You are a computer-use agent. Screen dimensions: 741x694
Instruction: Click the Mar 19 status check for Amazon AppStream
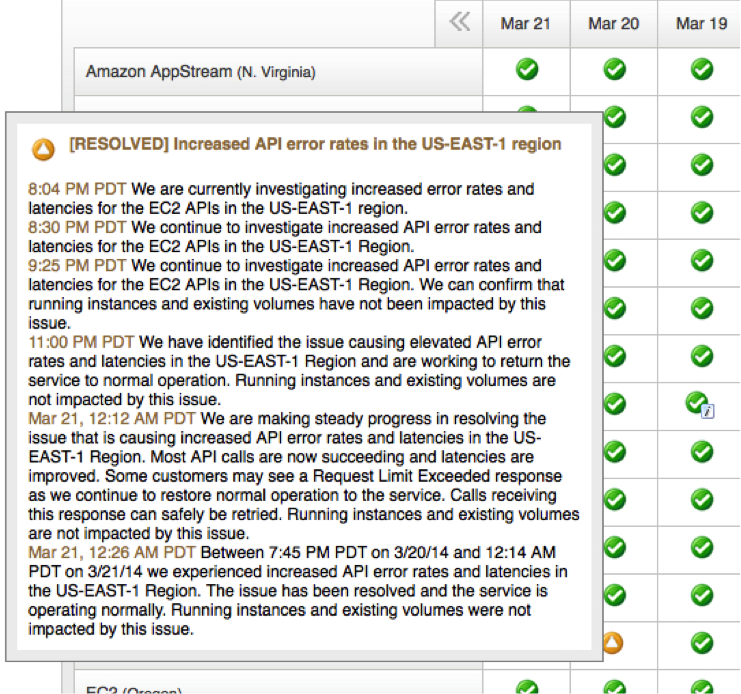pos(702,69)
